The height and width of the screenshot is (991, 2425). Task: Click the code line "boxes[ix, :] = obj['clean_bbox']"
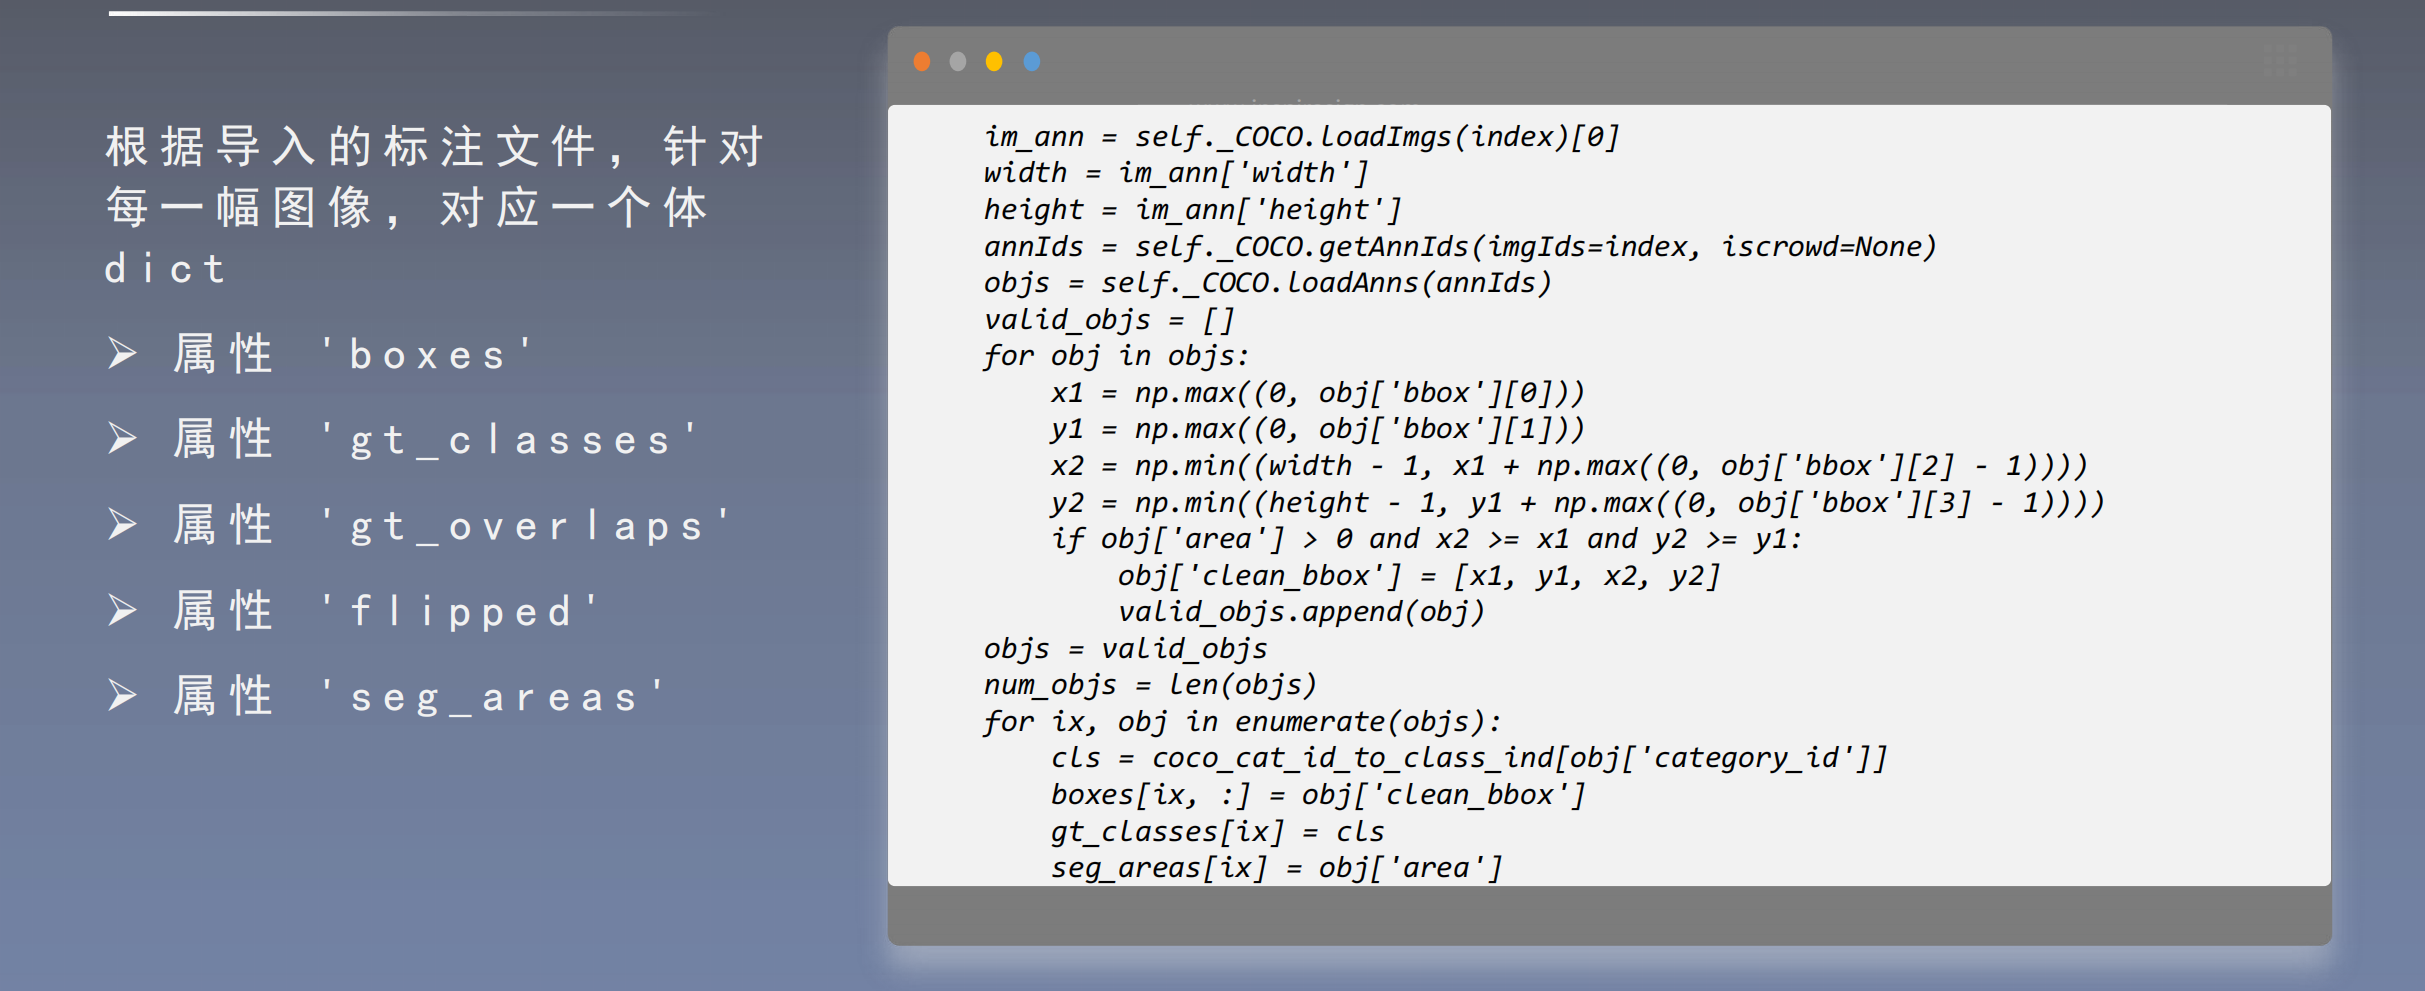point(1317,795)
